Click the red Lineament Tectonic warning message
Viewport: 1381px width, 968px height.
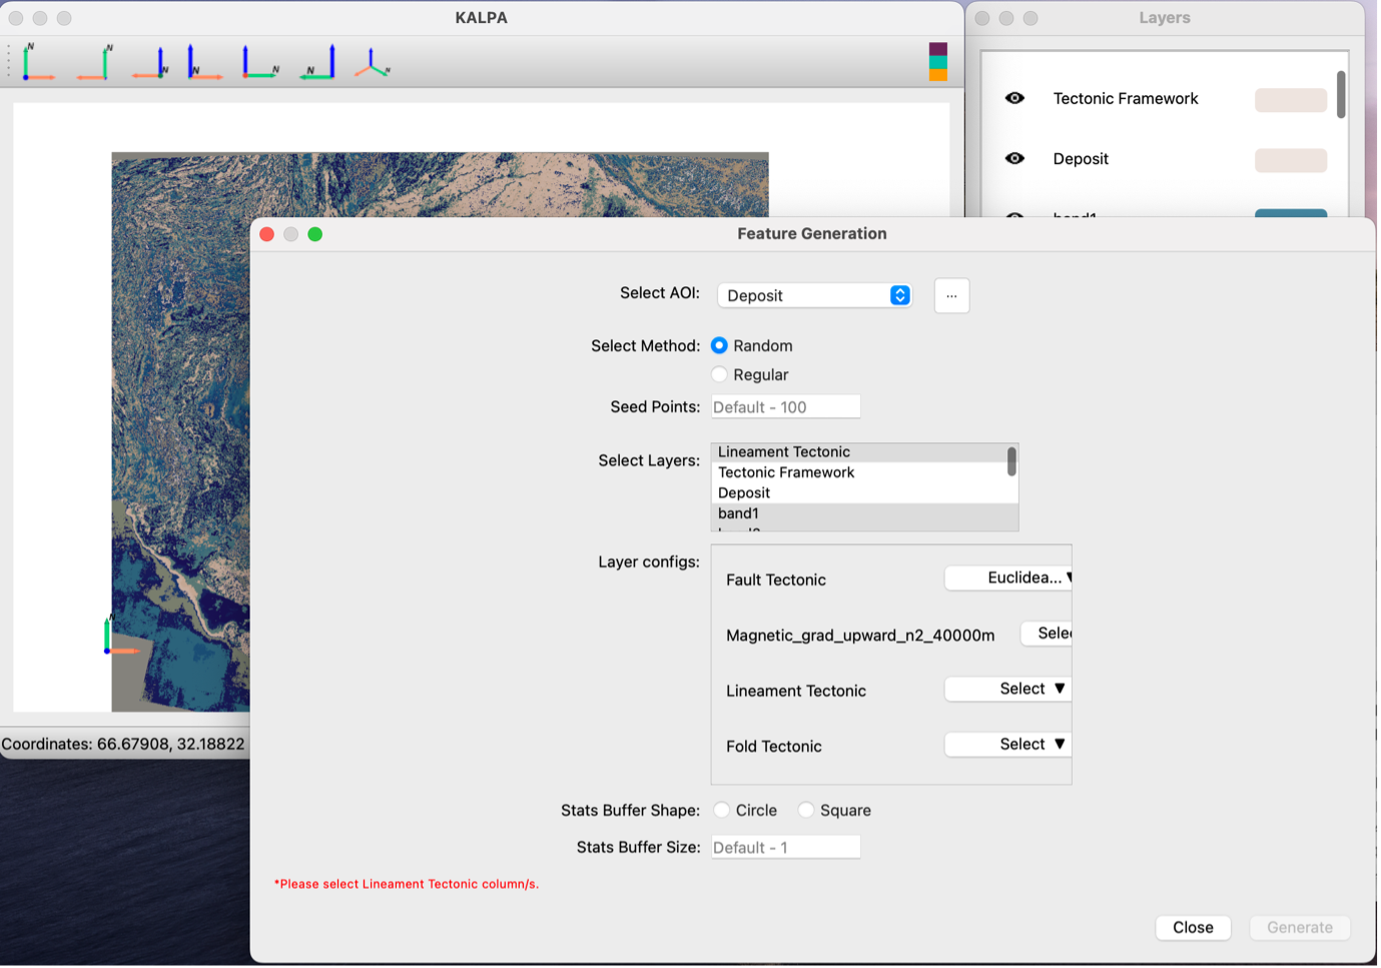[406, 884]
